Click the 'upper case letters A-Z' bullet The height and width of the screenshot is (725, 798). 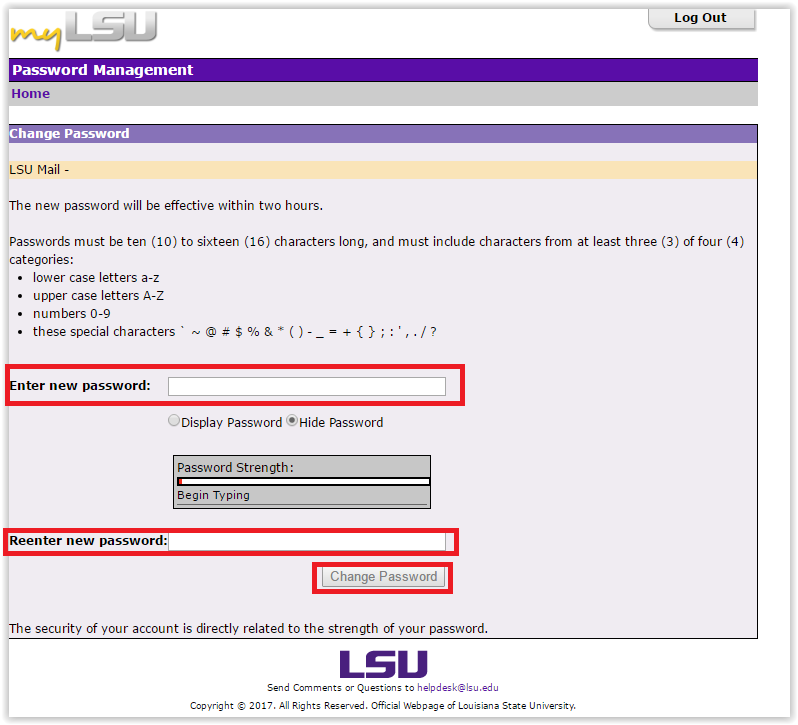tap(98, 296)
